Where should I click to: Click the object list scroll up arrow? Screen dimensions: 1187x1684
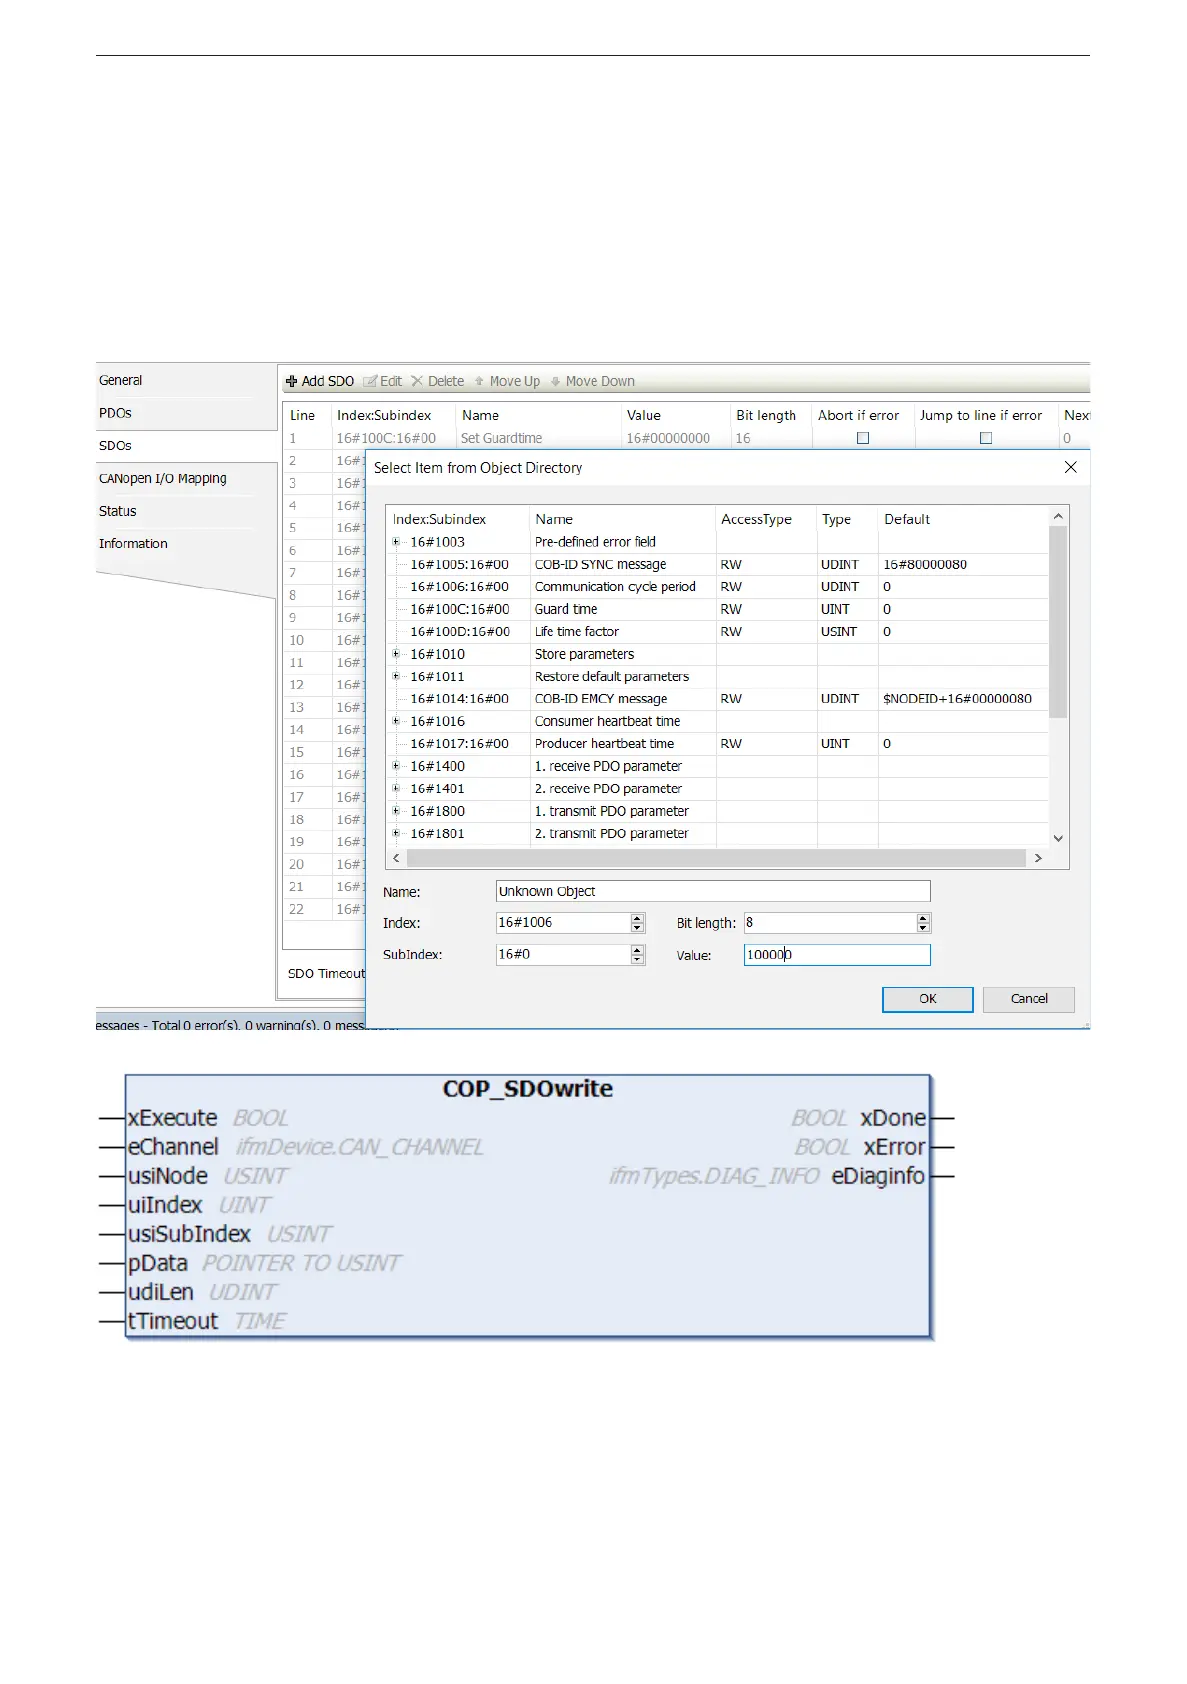(1058, 516)
